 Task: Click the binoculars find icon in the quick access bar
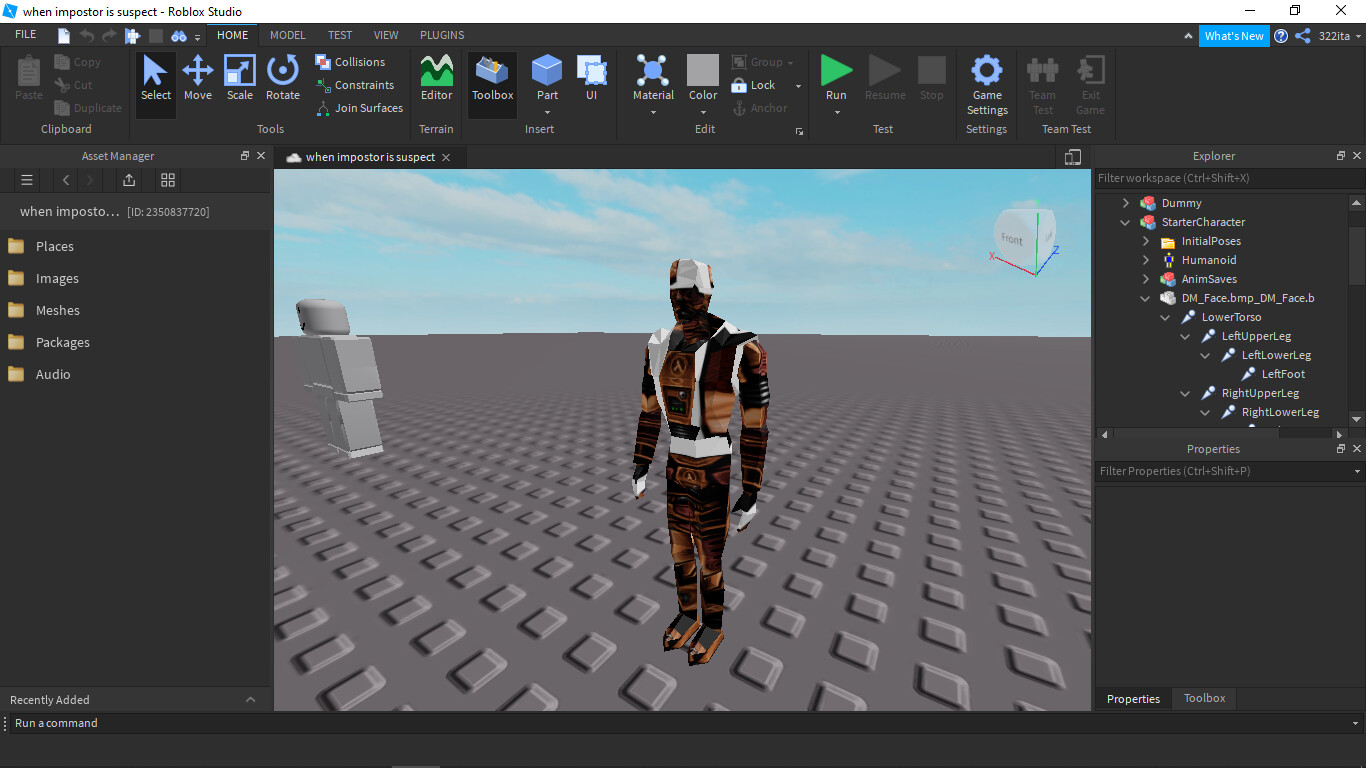pyautogui.click(x=179, y=35)
